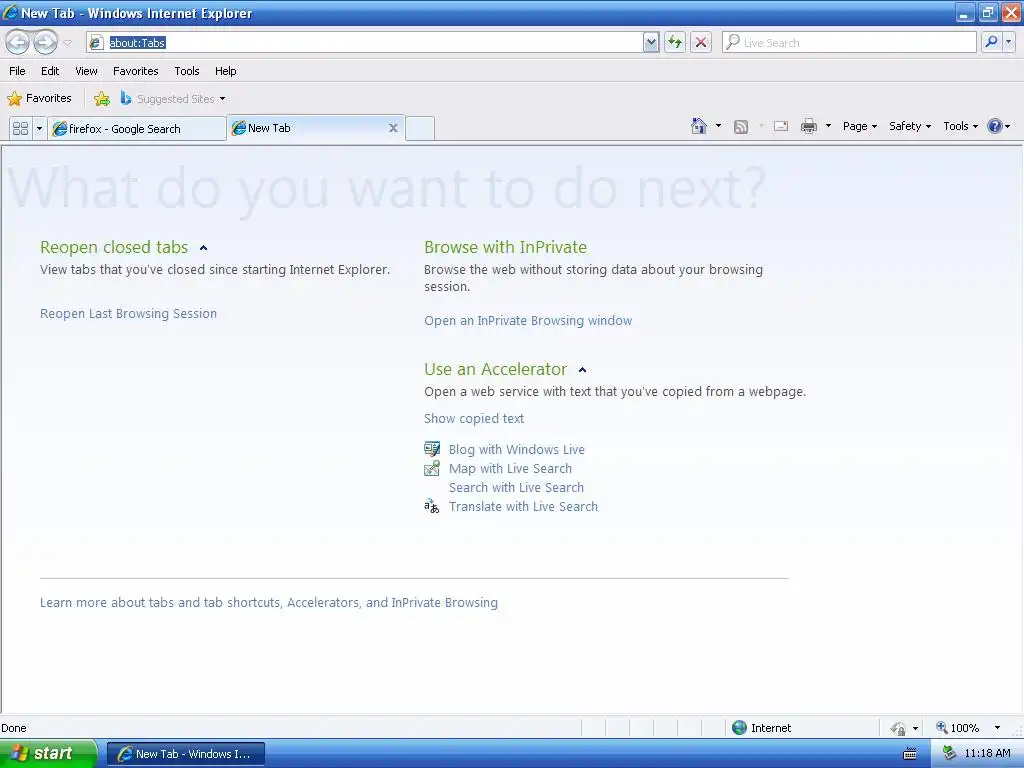
Task: Click the Print icon
Action: 808,126
